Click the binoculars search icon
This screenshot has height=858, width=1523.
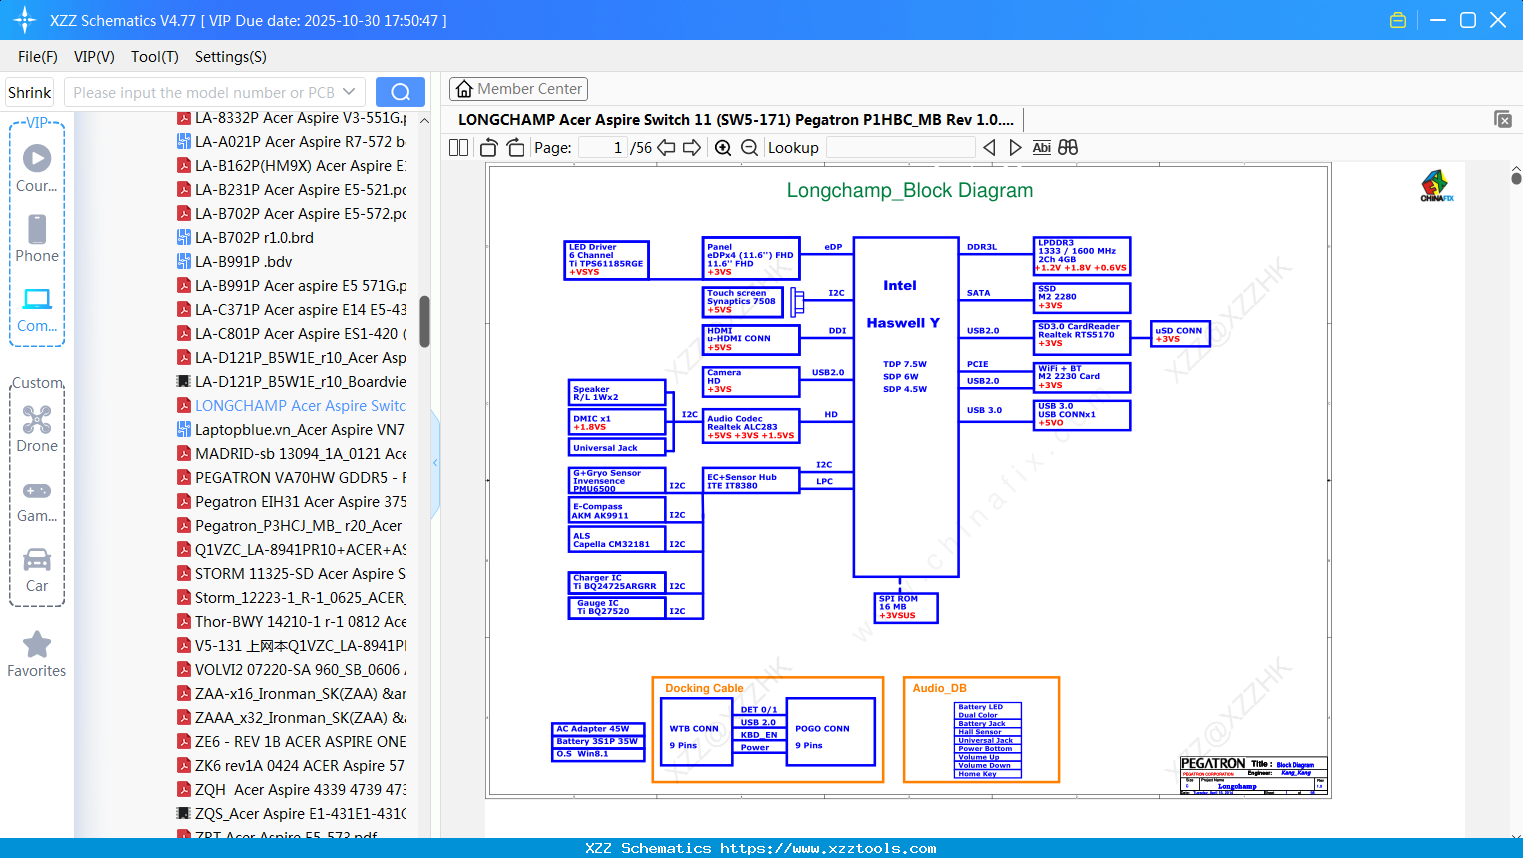click(1068, 148)
